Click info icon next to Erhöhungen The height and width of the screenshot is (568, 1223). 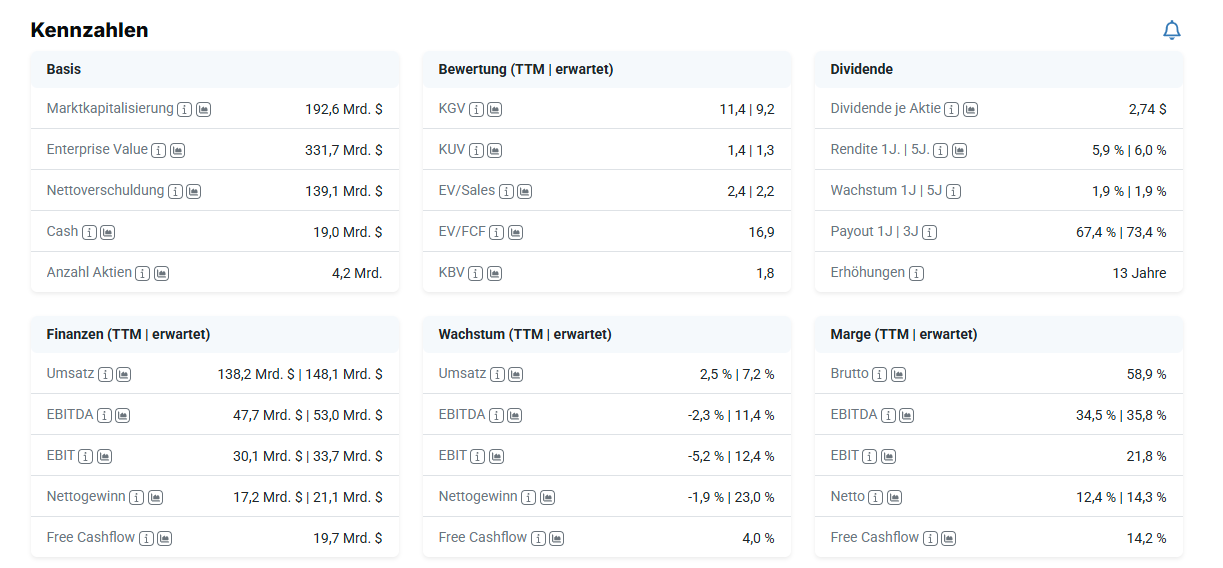916,273
